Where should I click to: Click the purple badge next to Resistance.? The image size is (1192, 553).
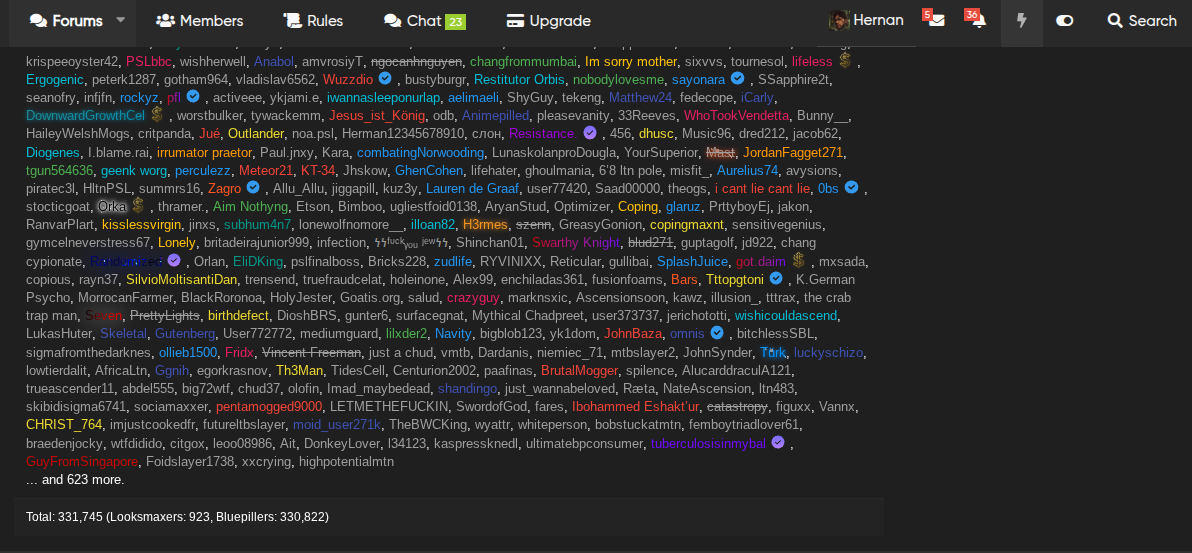[590, 133]
